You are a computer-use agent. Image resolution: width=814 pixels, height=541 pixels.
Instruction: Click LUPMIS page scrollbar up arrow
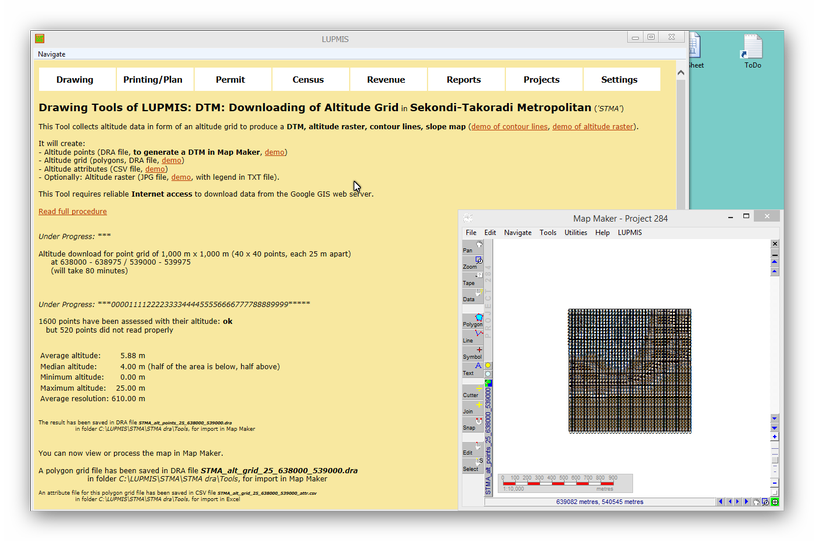point(681,73)
